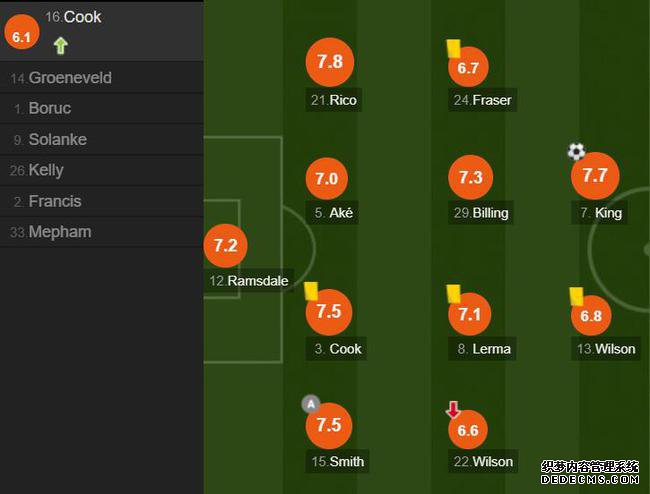The width and height of the screenshot is (650, 494).
Task: Click the yellow card on 3. Cook
Action: pyautogui.click(x=311, y=291)
